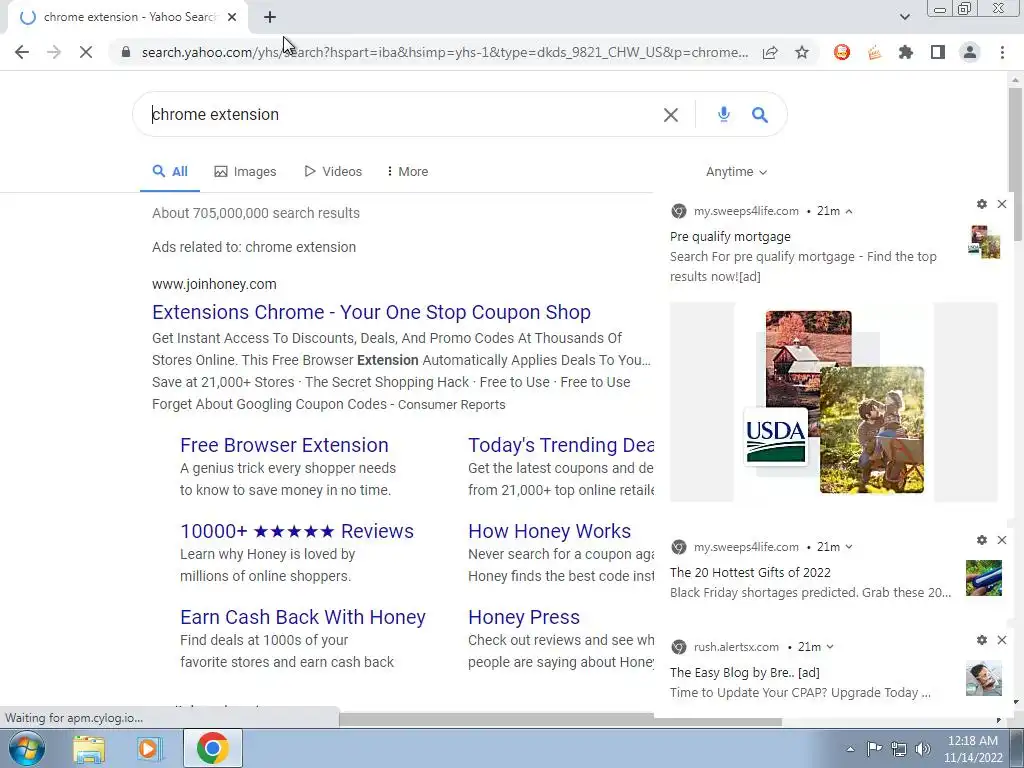The width and height of the screenshot is (1024, 768).
Task: Toggle the browser side panel
Action: 938,52
